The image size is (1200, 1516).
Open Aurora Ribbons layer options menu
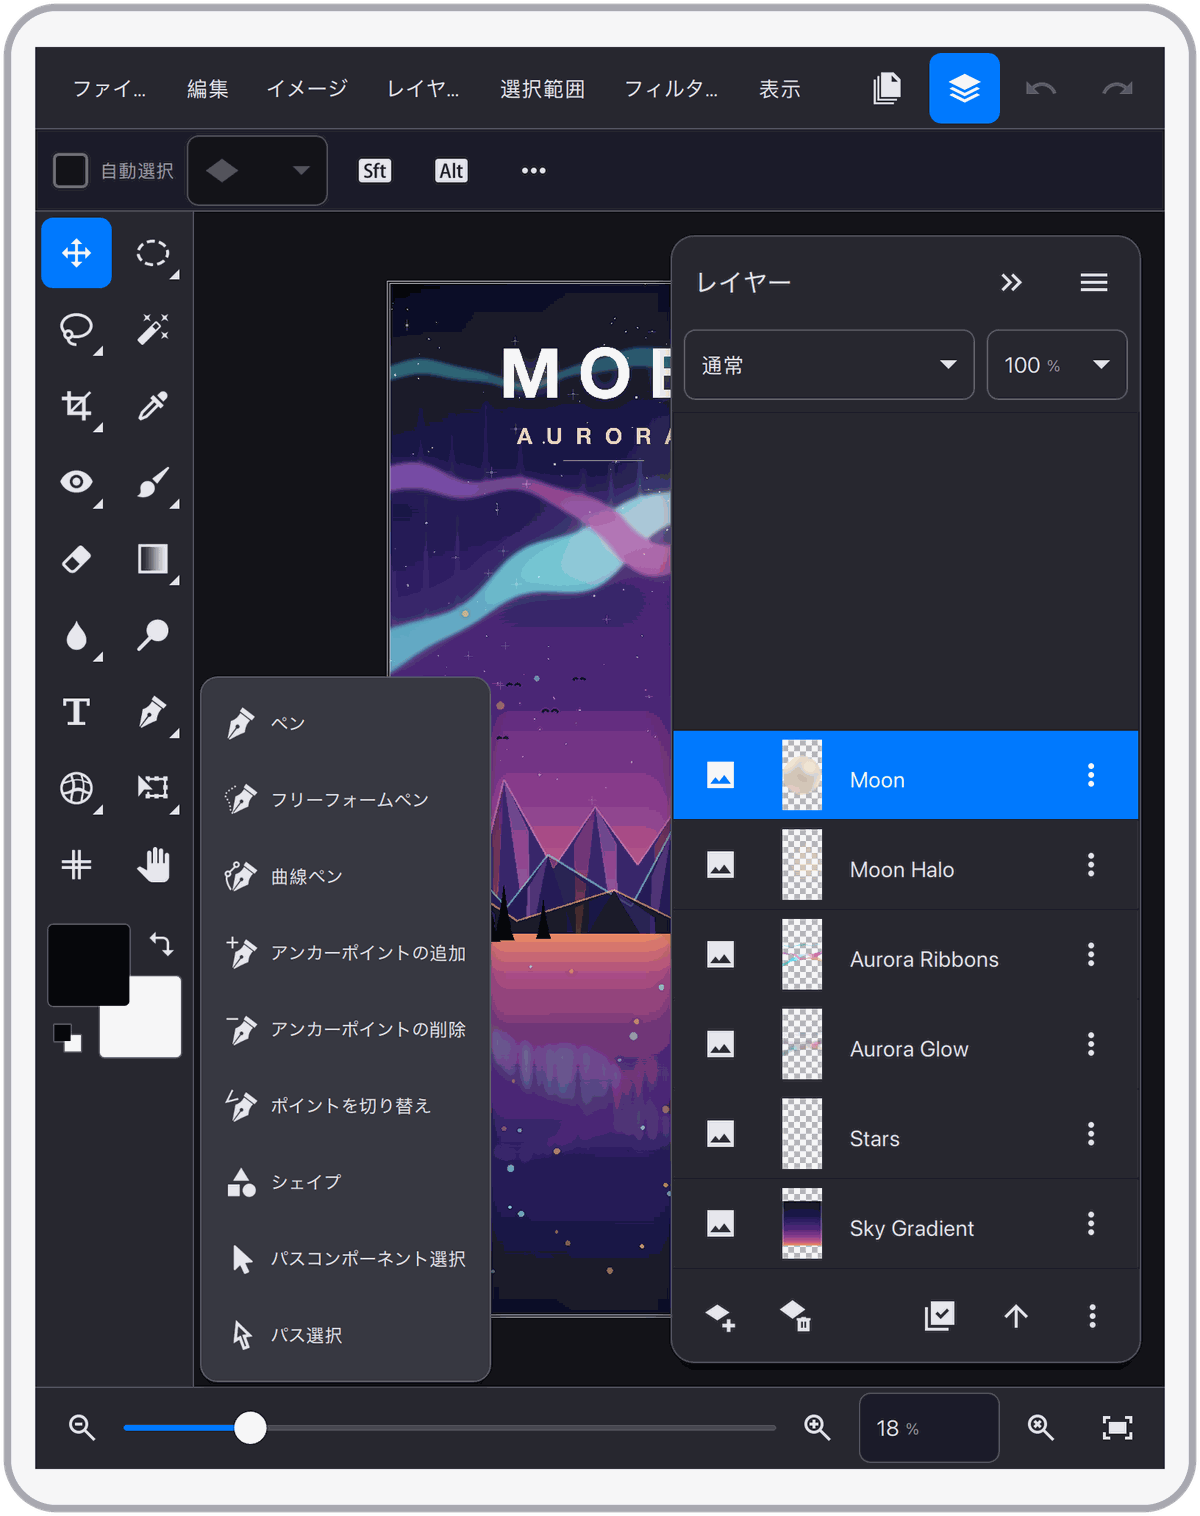1091,955
